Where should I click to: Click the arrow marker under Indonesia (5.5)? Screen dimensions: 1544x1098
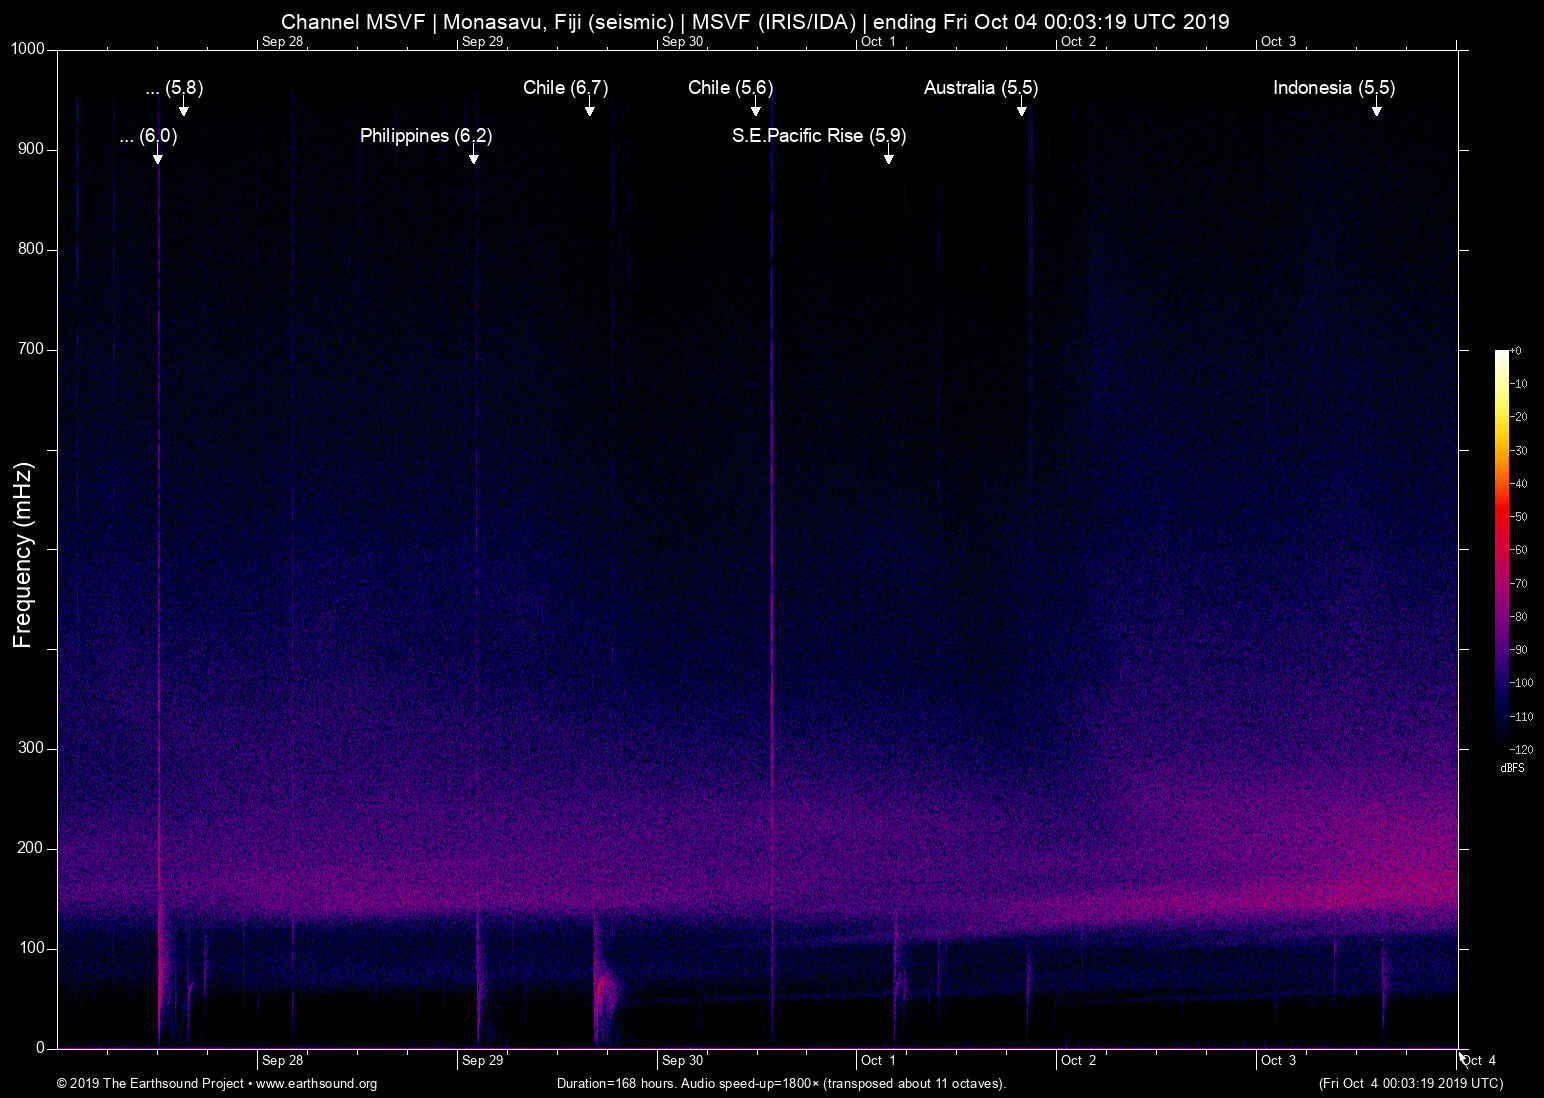tap(1377, 107)
